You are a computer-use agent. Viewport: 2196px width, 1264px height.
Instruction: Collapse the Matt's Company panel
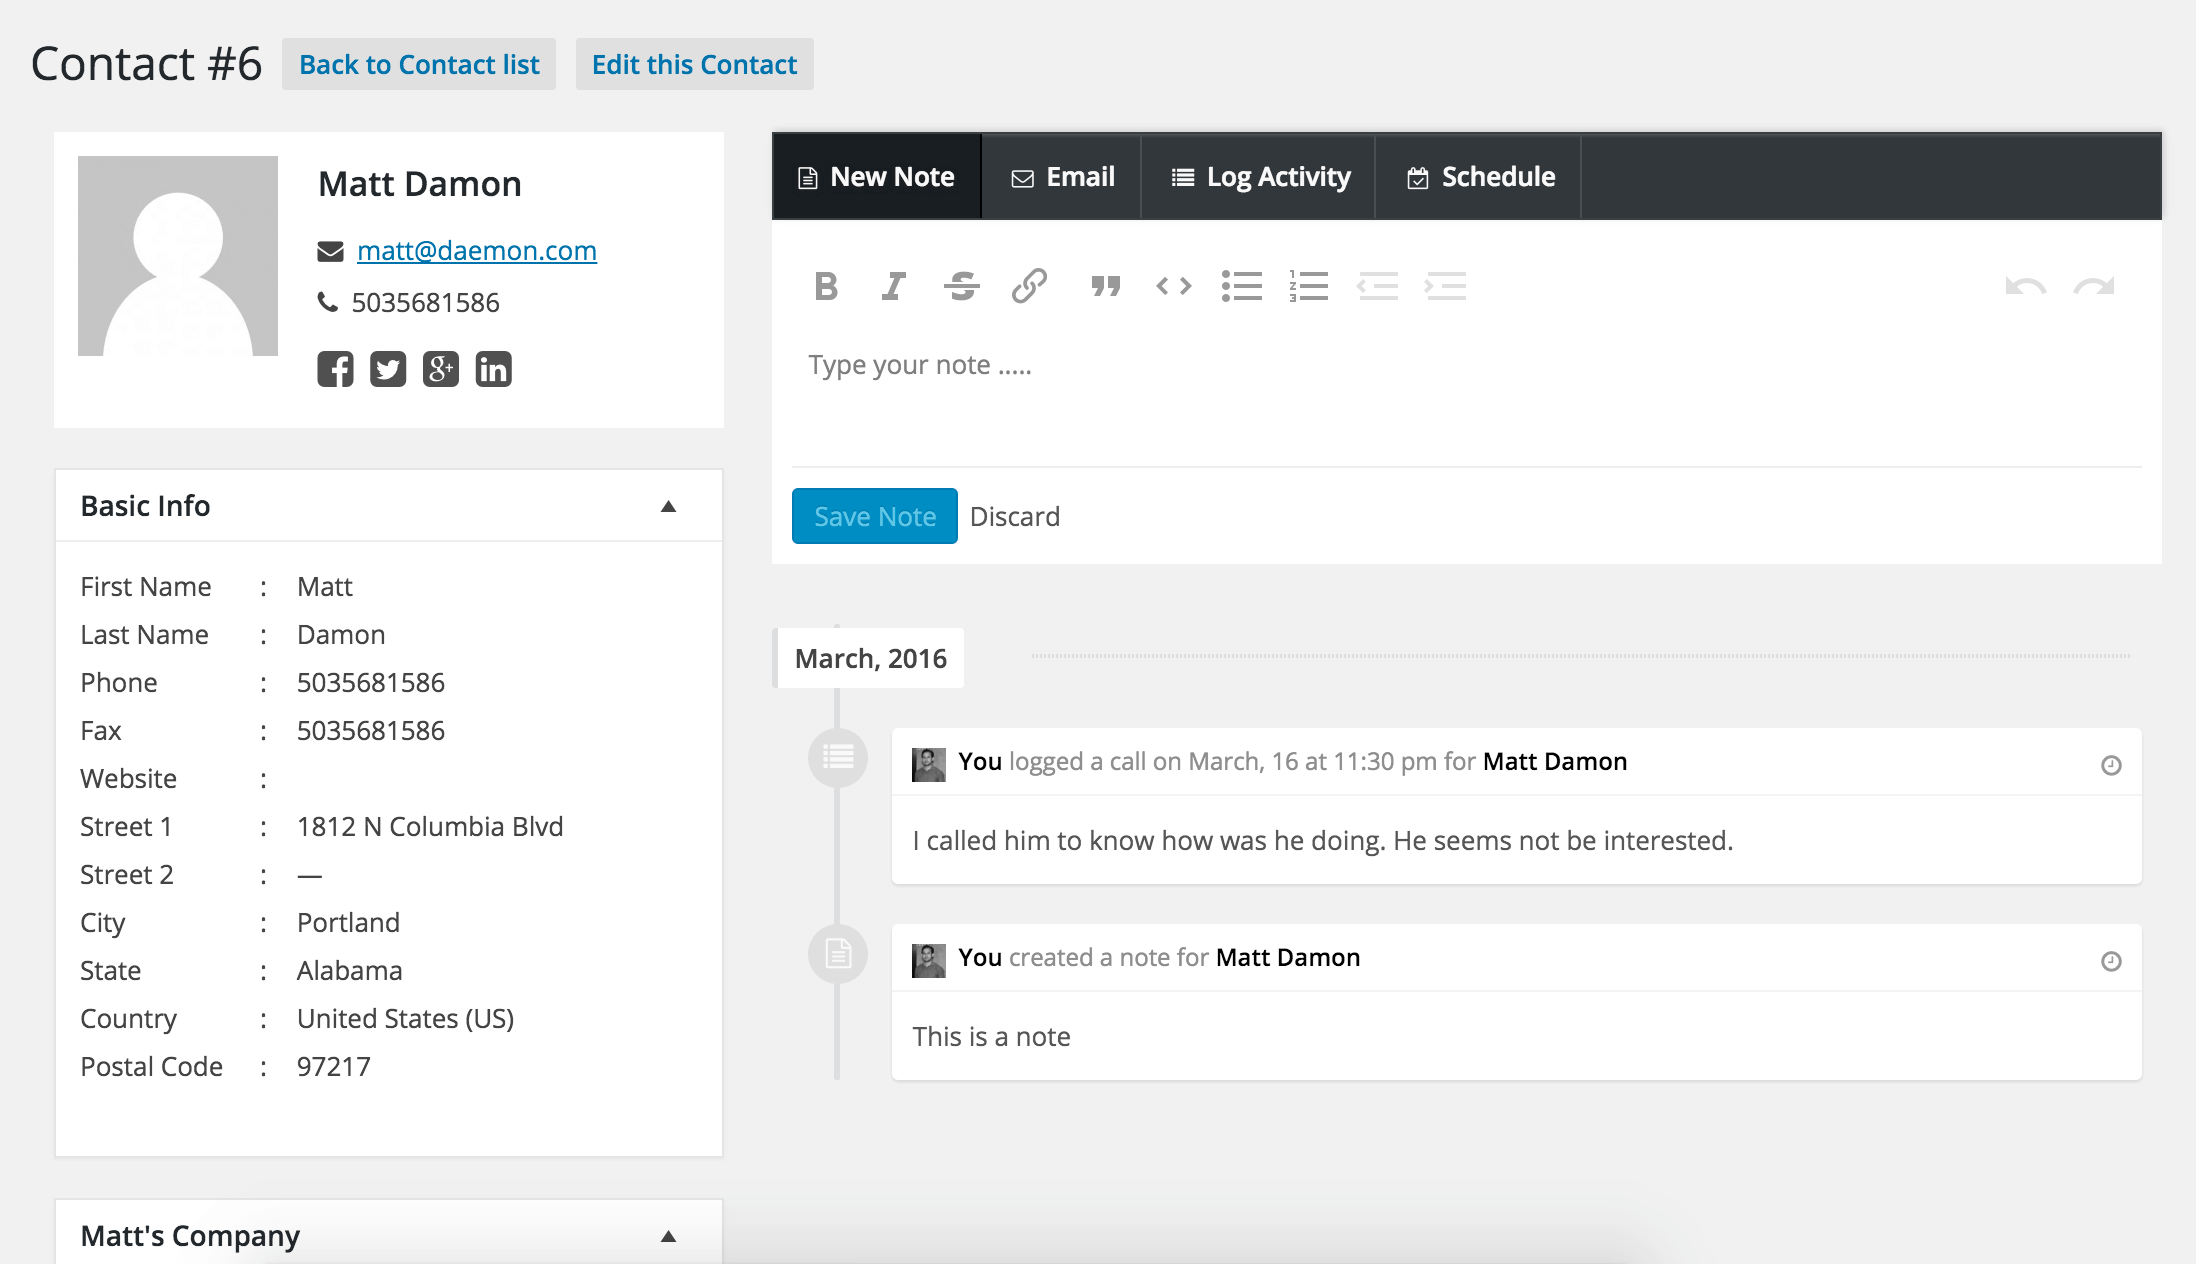pos(668,1236)
